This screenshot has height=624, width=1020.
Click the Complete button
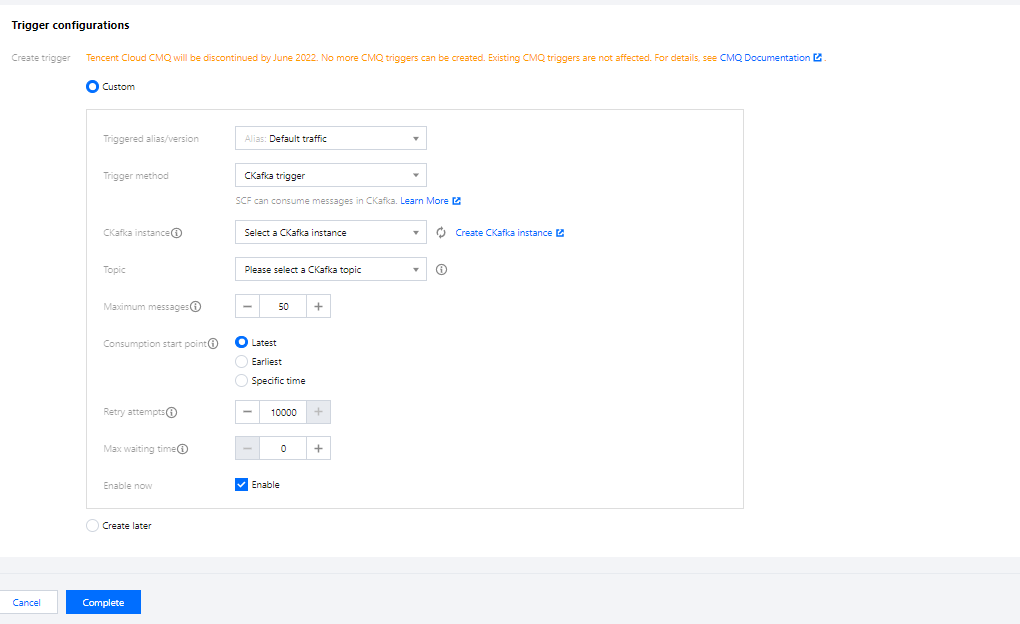tap(103, 602)
